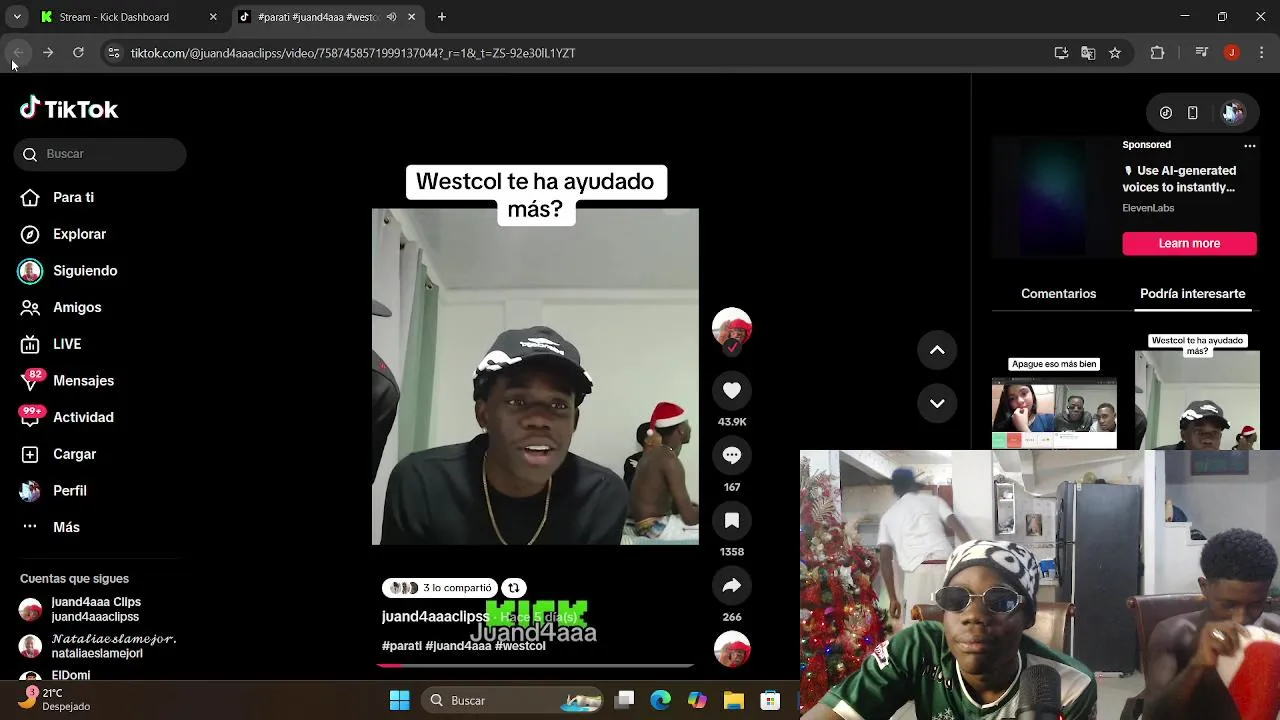Save video with bookmark icon
Viewport: 1280px width, 720px height.
pos(732,520)
